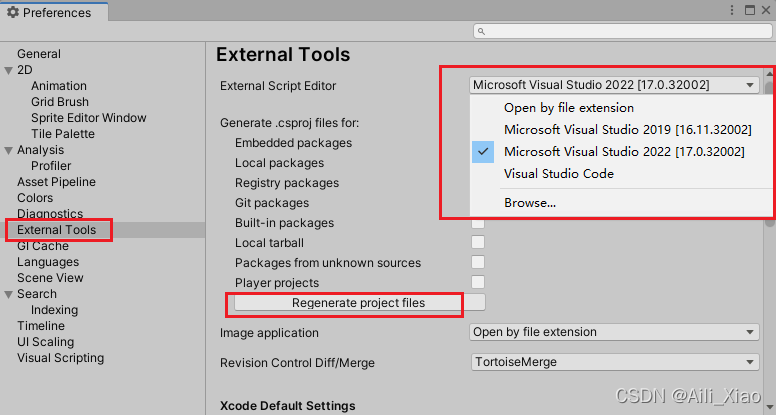776x415 pixels.
Task: Open the Image application dropdown
Action: [614, 332]
